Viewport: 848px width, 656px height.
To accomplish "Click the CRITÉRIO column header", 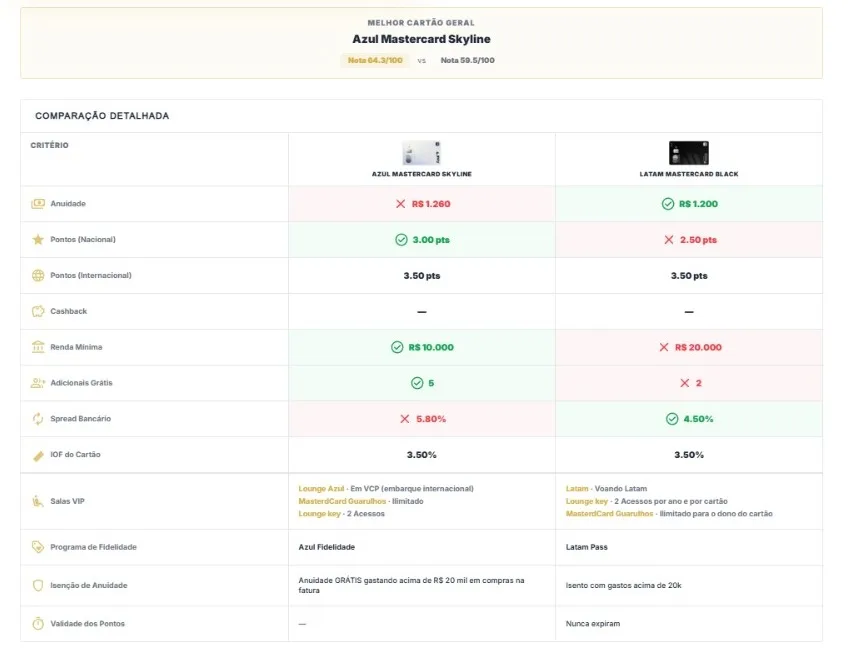I will (x=49, y=145).
